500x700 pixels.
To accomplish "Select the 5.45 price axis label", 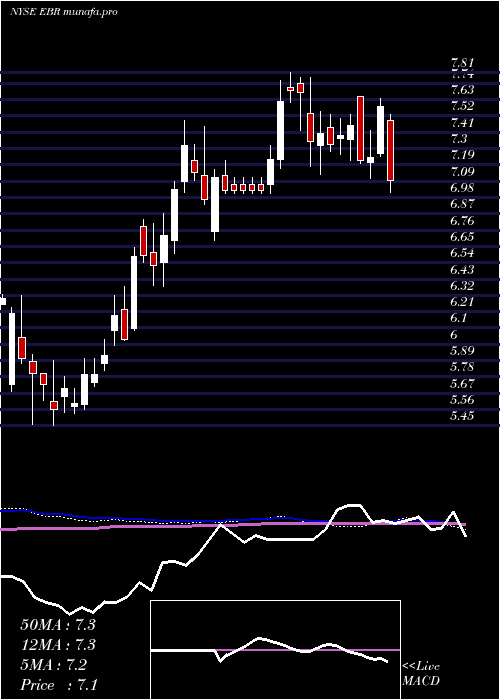I will [x=462, y=417].
